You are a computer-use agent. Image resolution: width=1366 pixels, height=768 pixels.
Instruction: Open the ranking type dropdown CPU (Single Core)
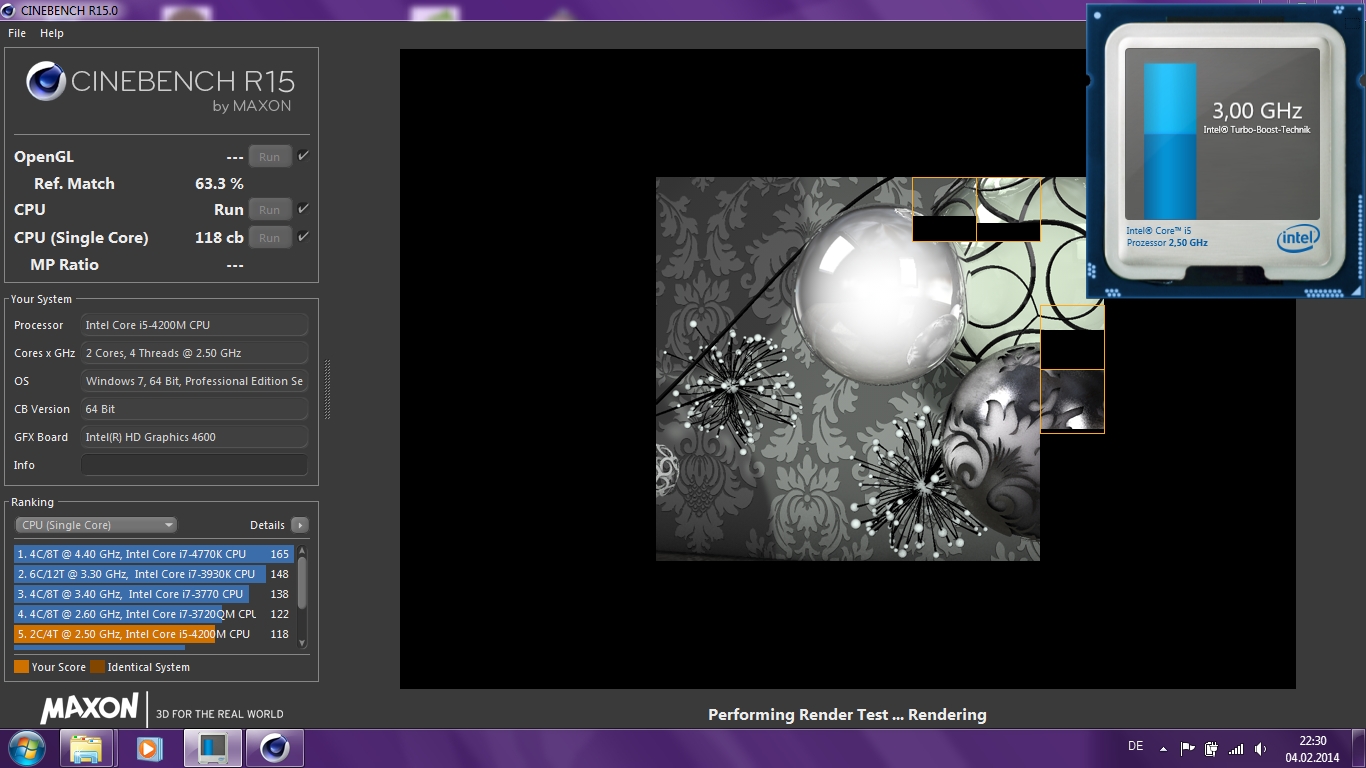pyautogui.click(x=96, y=525)
